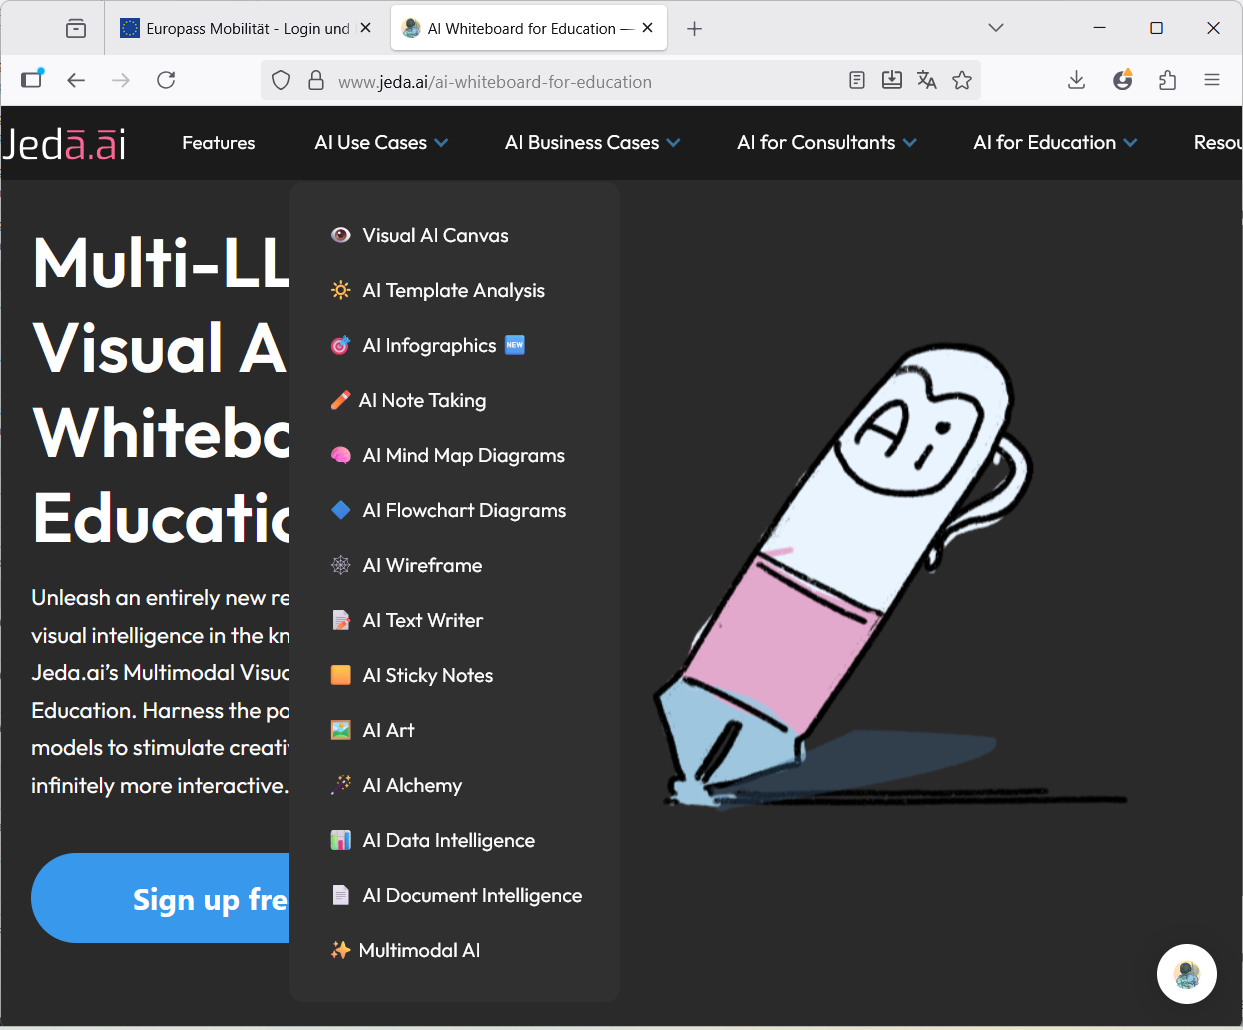This screenshot has height=1030, width=1243.
Task: Bookmark this page with the star icon
Action: 962,81
